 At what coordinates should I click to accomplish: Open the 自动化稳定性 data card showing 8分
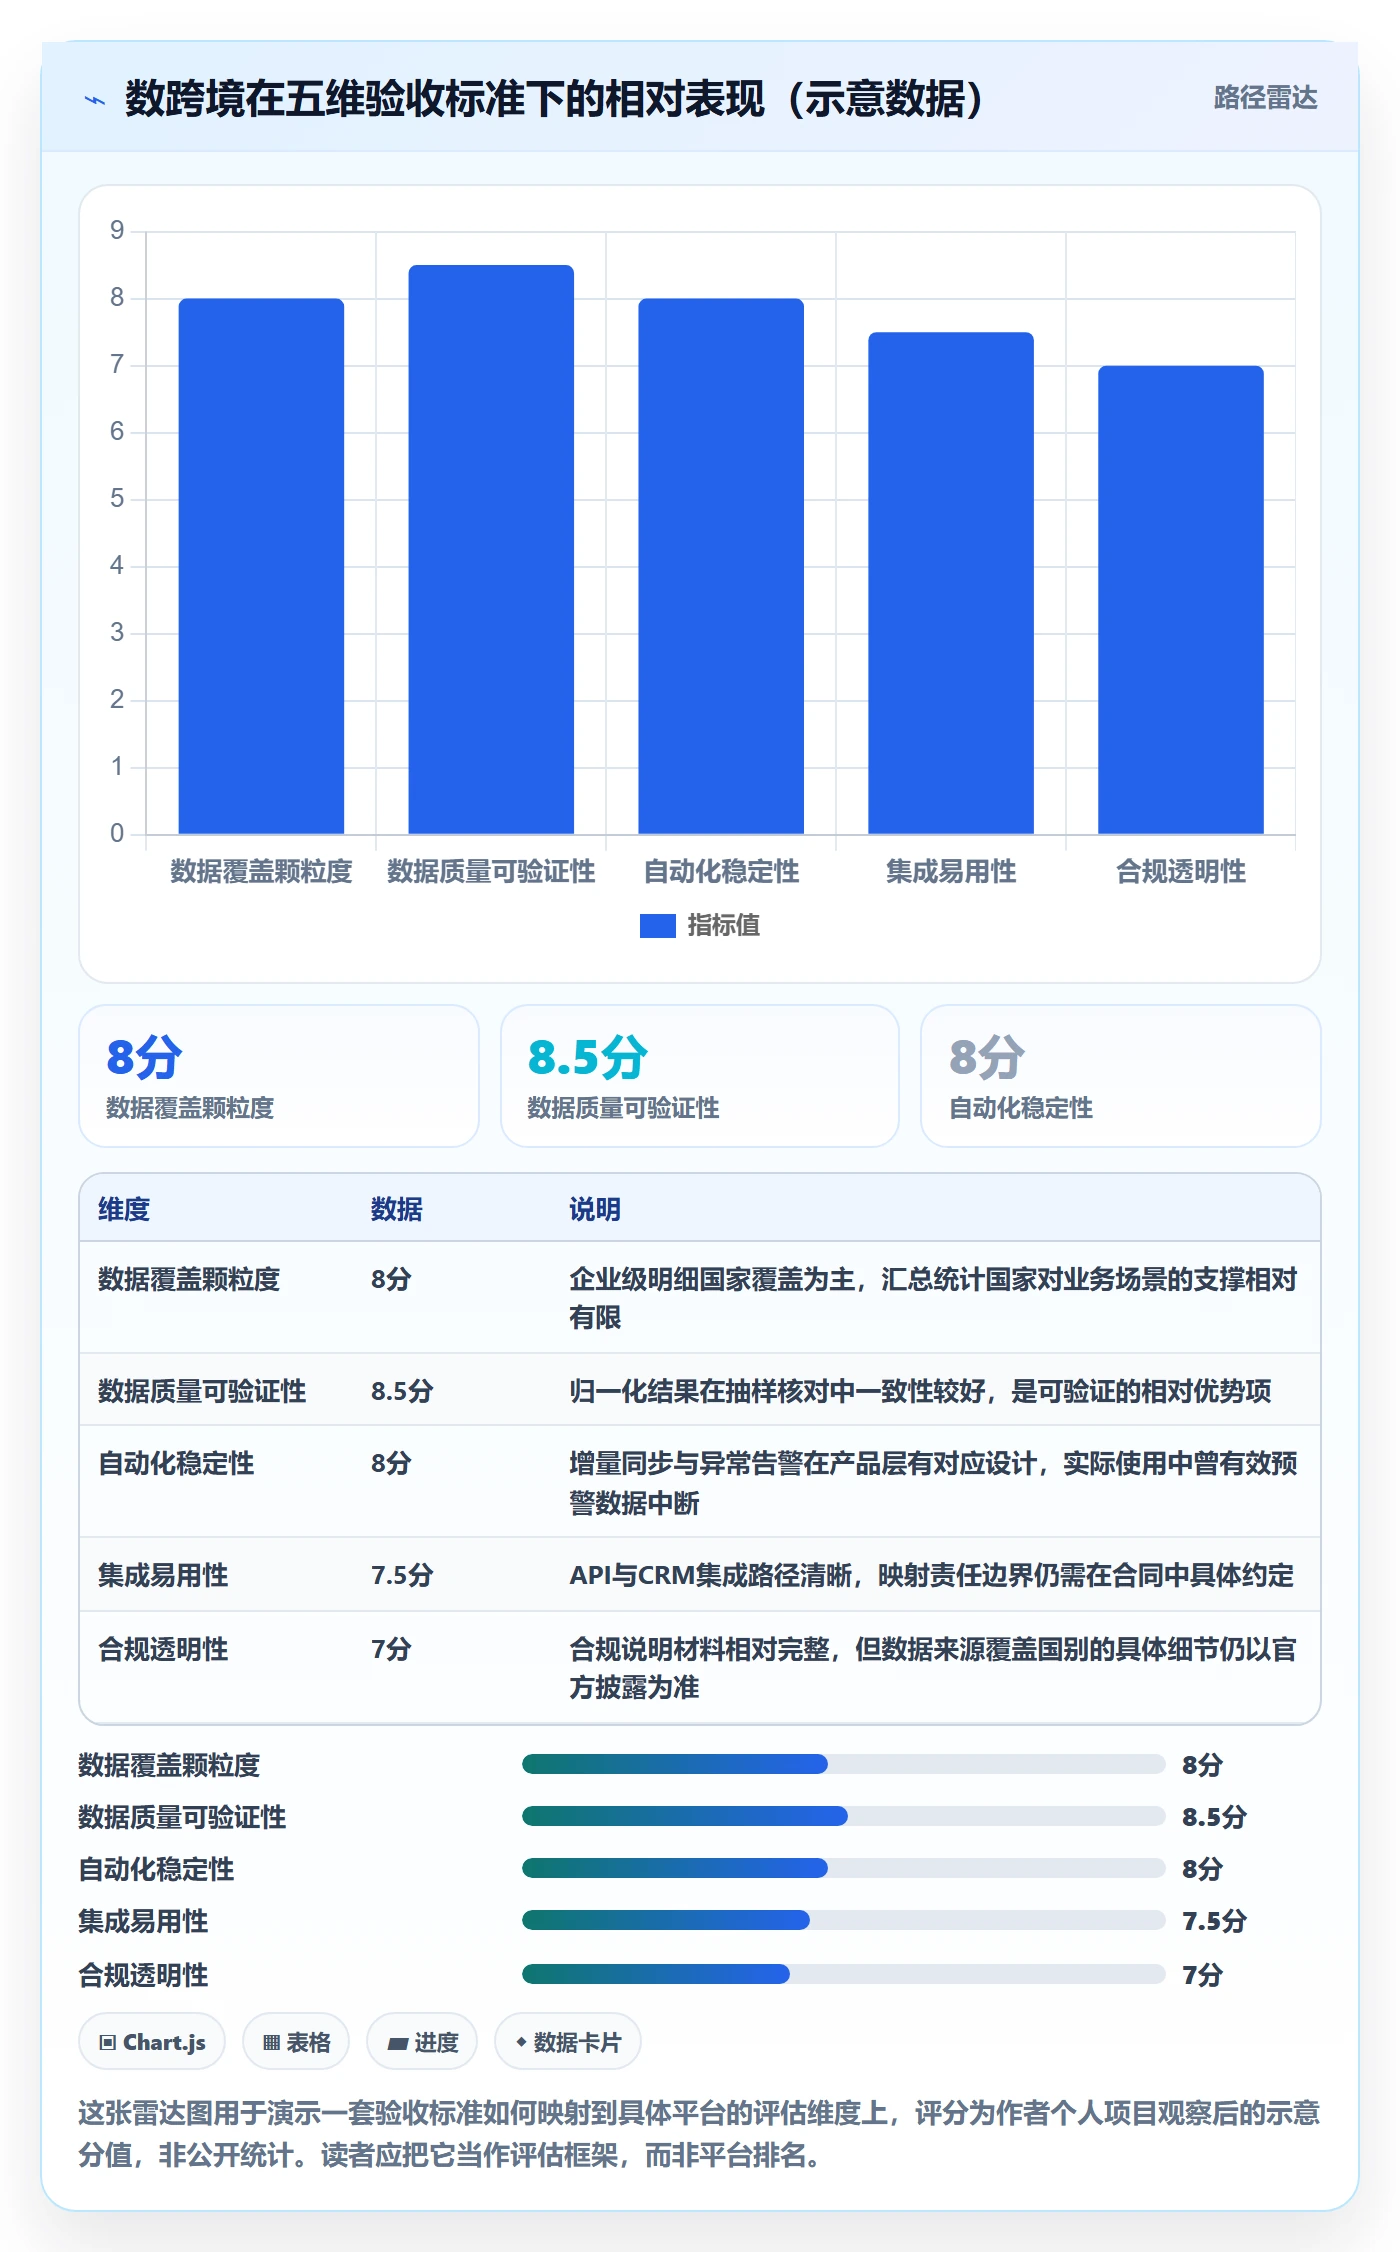click(1121, 1076)
